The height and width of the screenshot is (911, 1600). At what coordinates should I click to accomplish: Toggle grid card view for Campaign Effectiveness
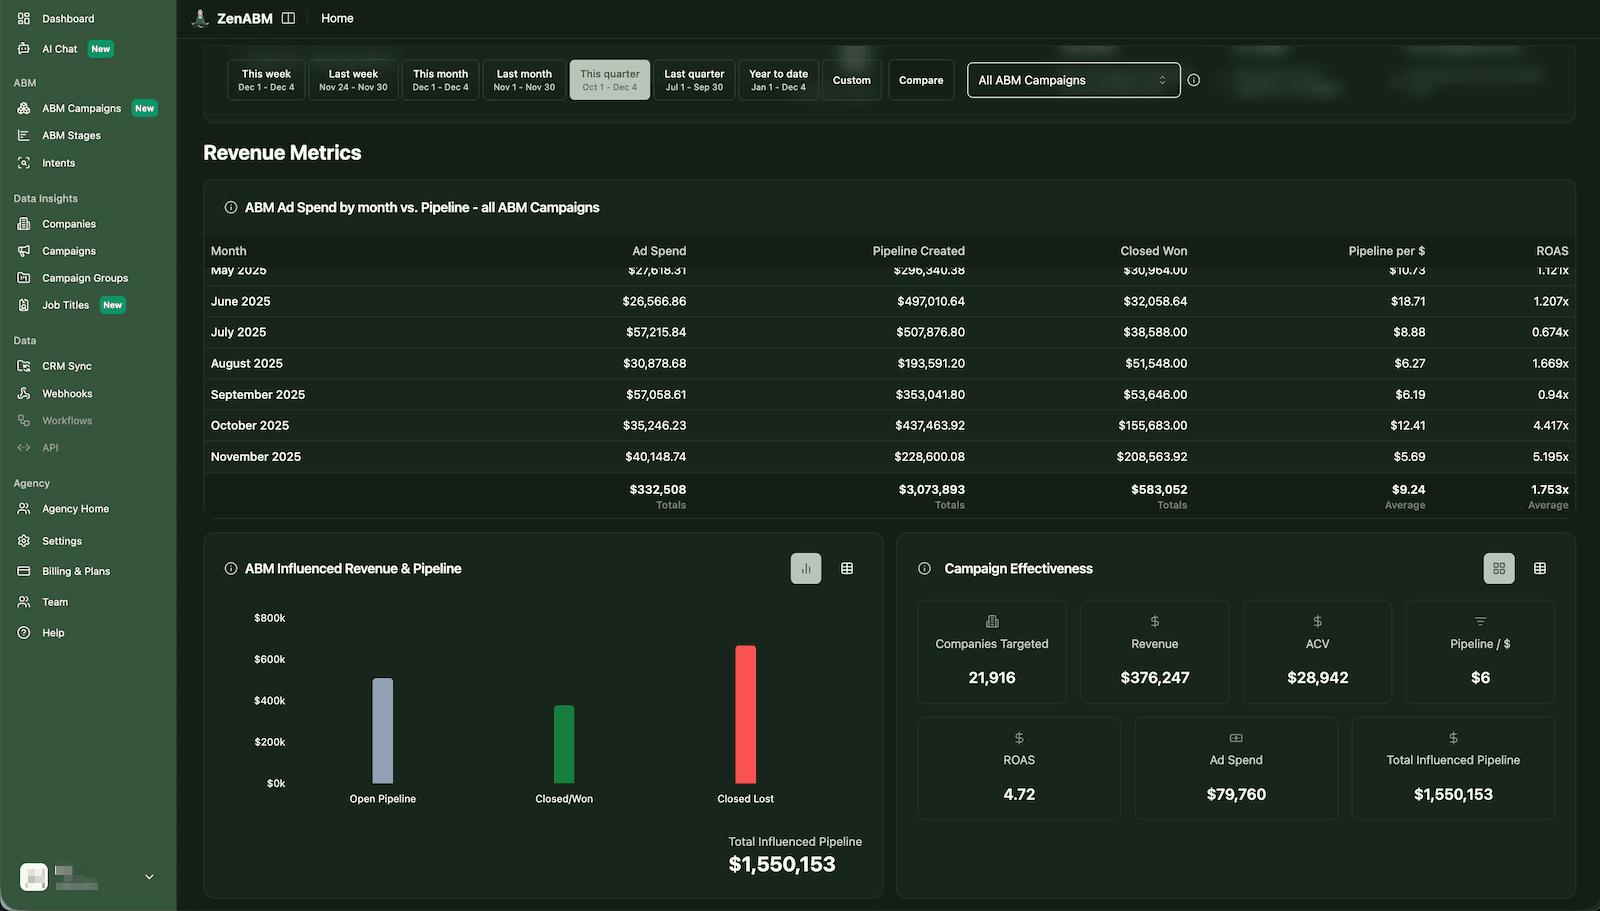[x=1498, y=568]
